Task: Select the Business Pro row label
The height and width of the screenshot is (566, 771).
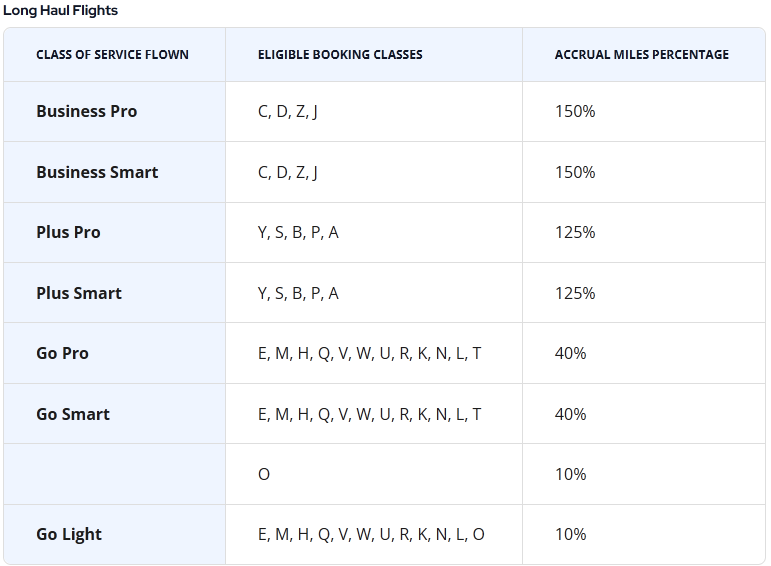Action: [x=87, y=112]
